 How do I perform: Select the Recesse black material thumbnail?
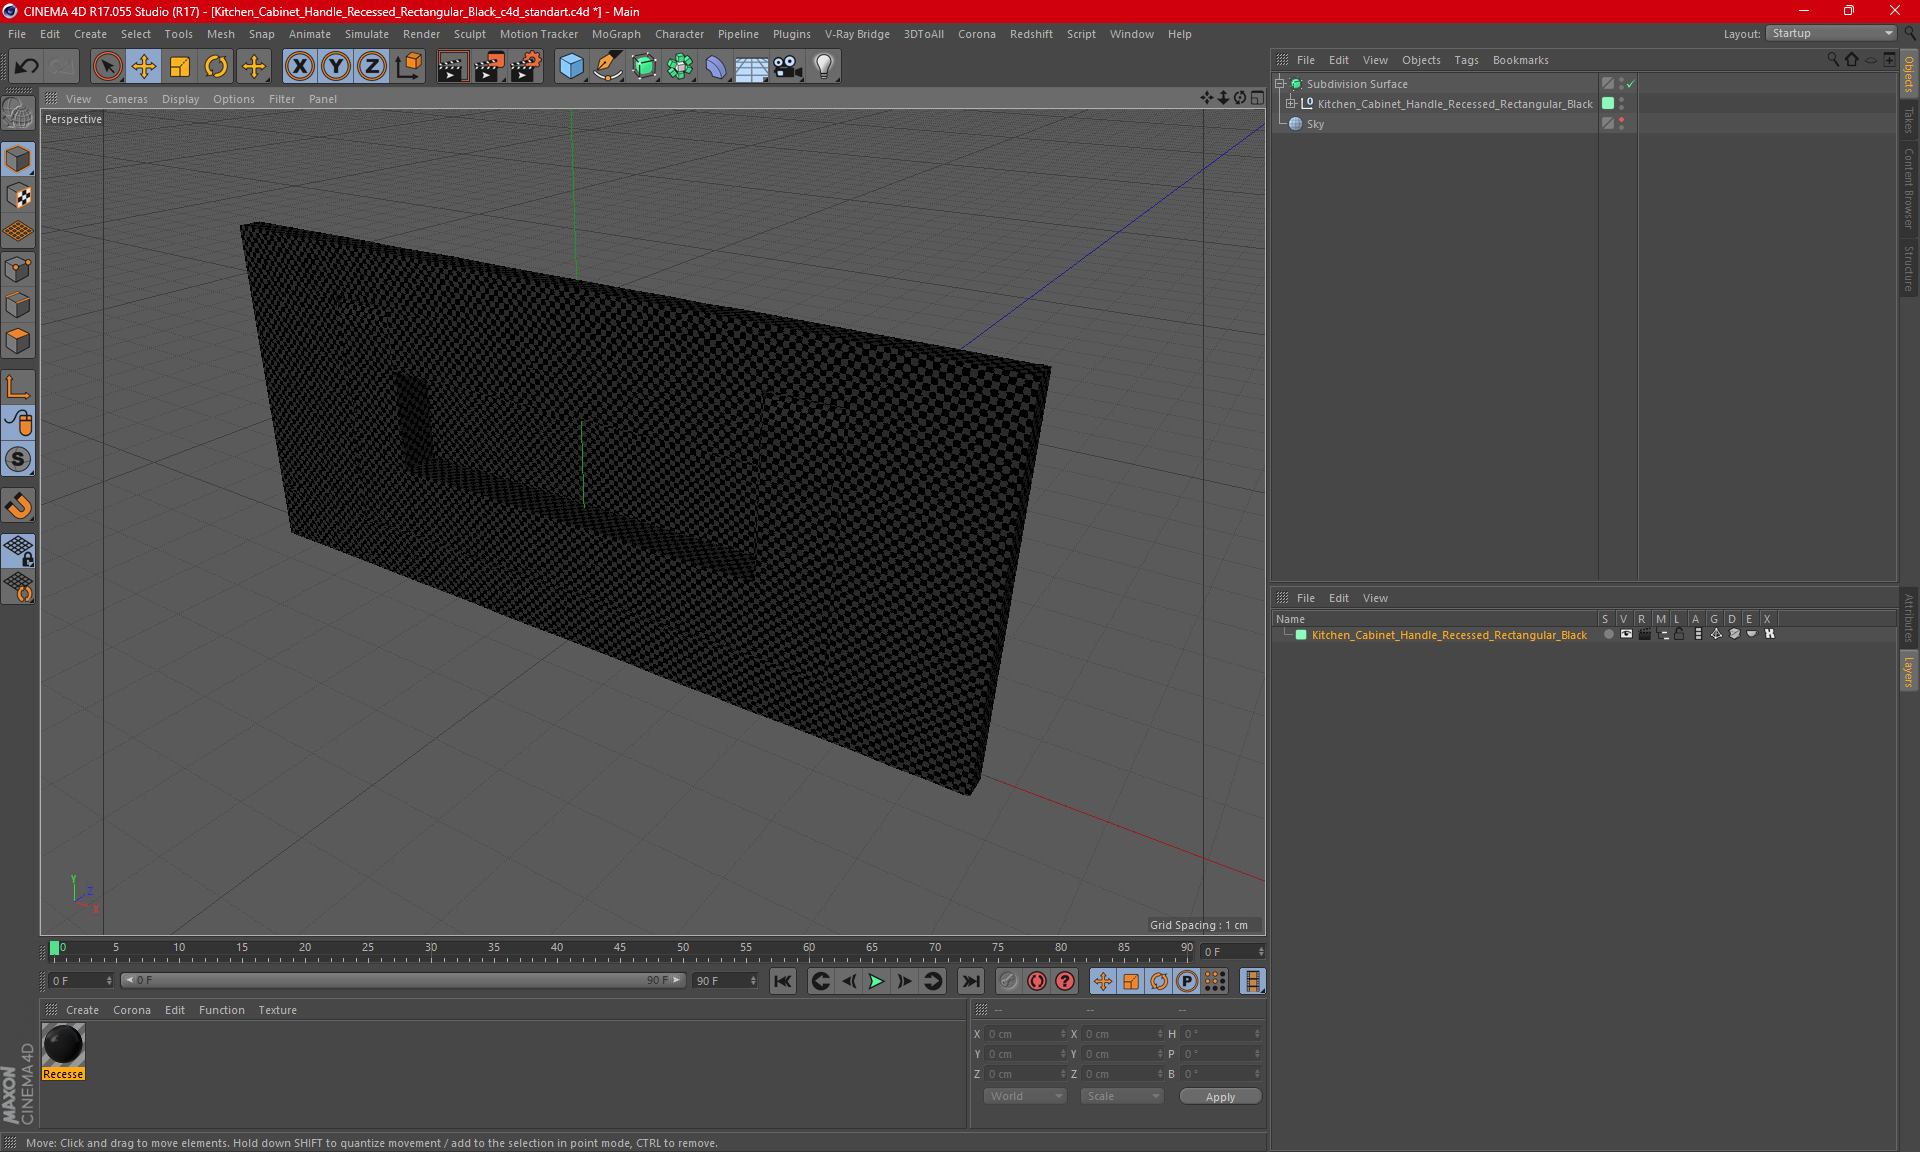coord(63,1046)
